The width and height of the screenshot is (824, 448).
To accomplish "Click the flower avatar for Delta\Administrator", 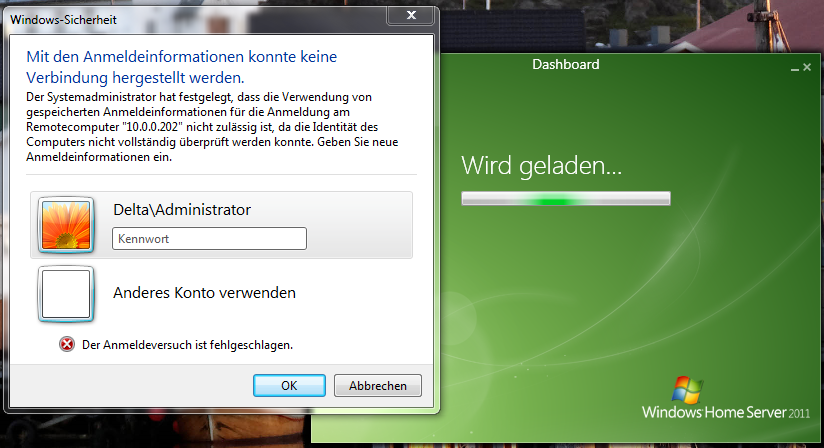I will [x=66, y=224].
